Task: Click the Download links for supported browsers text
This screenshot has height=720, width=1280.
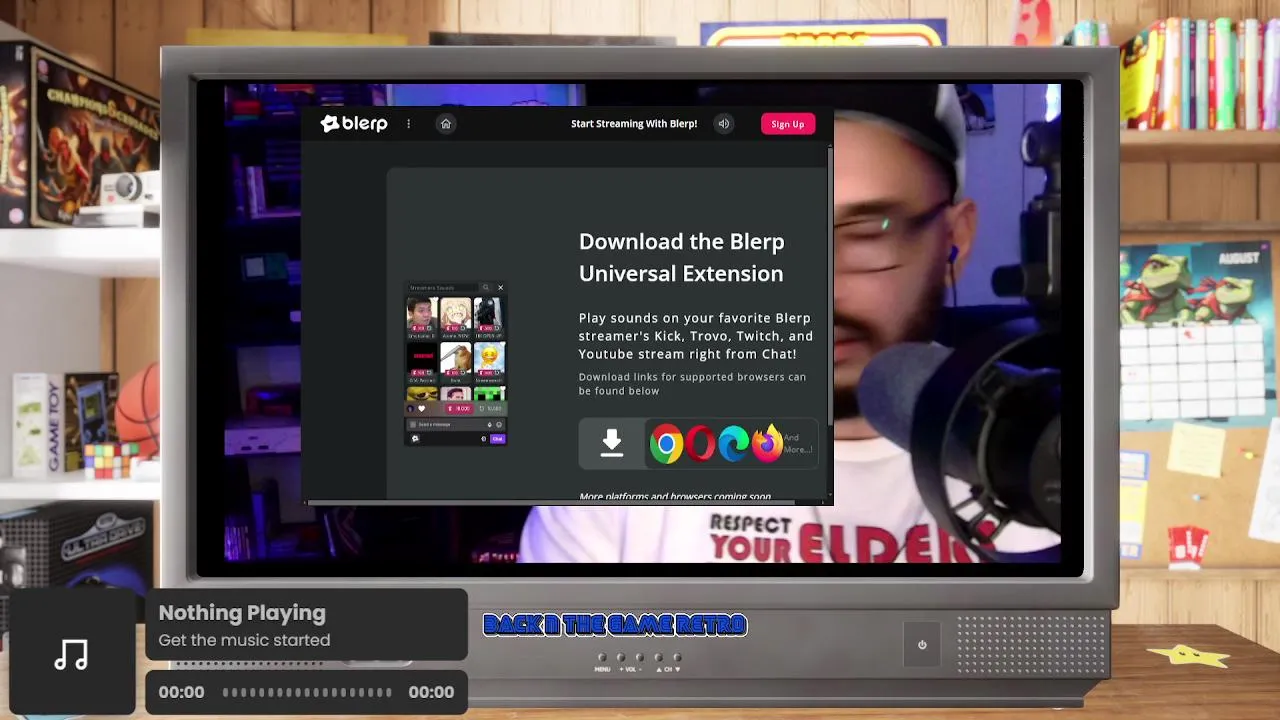Action: pos(692,384)
